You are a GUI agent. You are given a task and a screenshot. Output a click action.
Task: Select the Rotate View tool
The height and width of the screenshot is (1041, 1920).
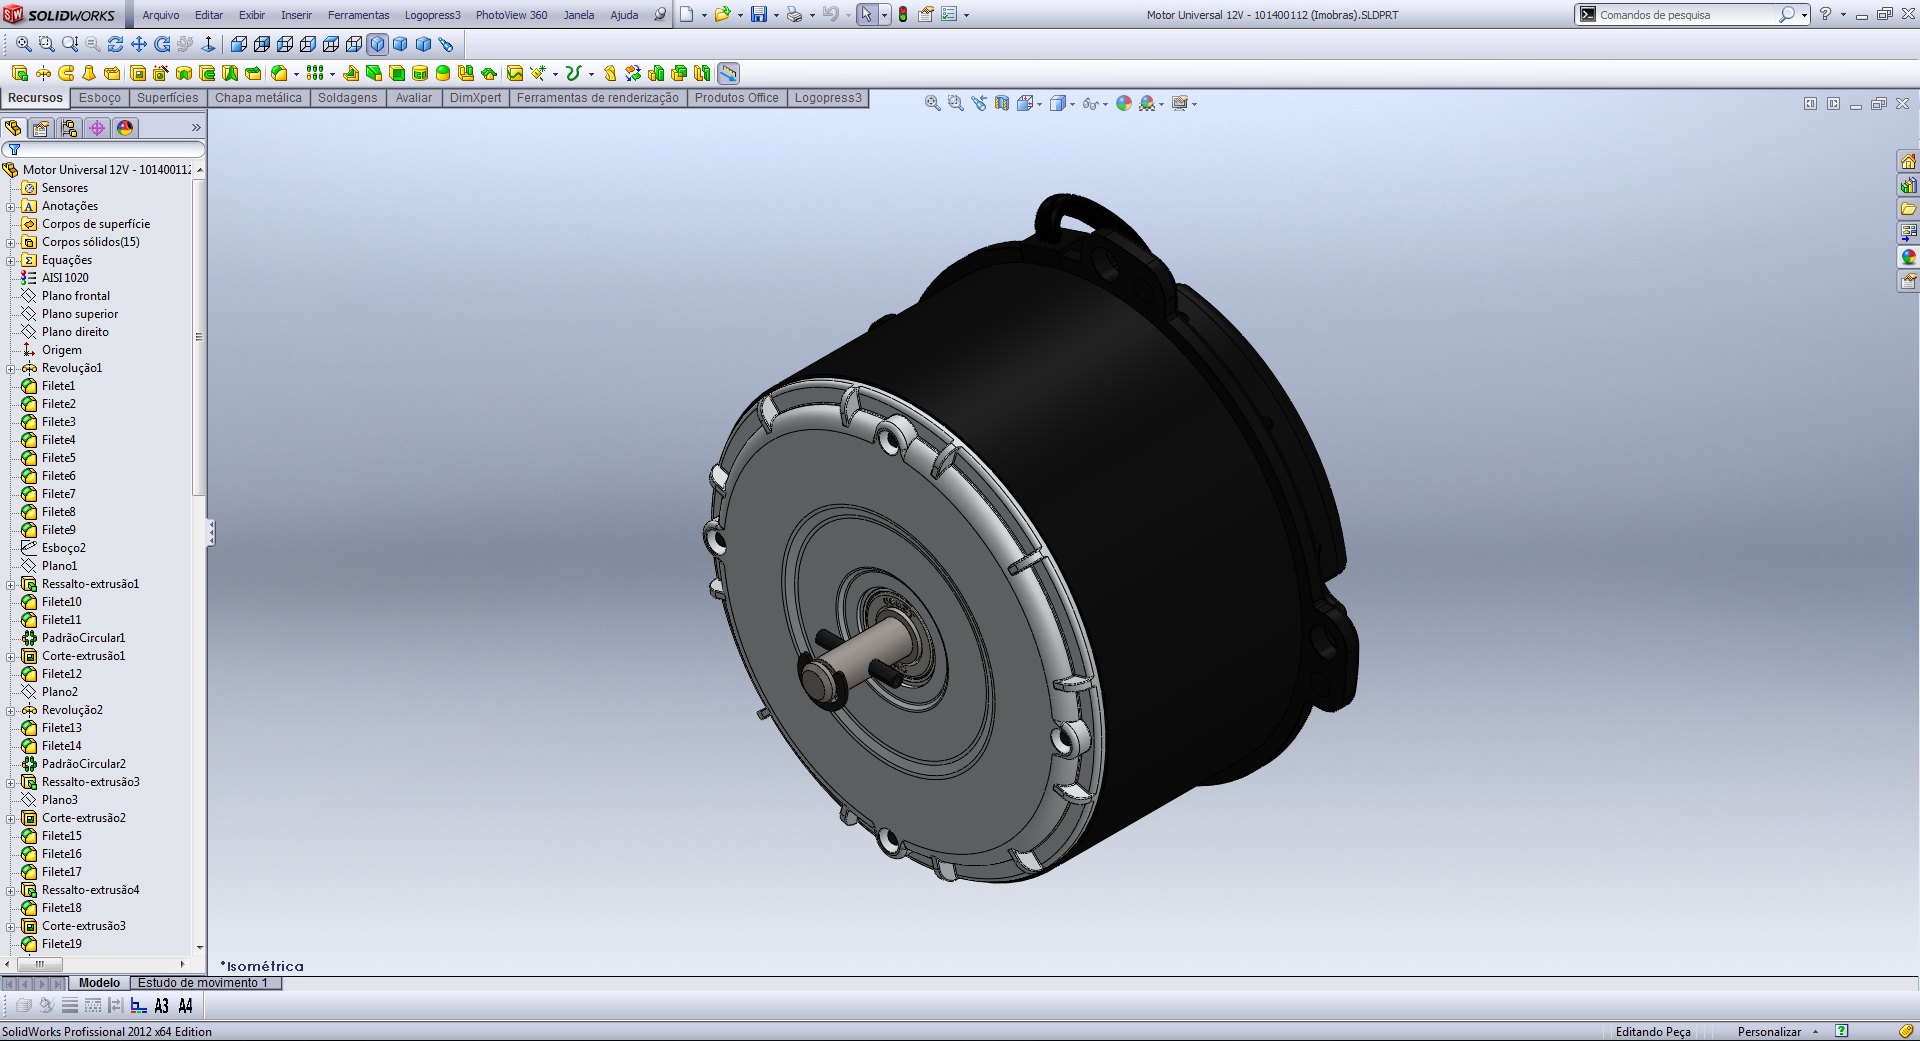[x=116, y=44]
